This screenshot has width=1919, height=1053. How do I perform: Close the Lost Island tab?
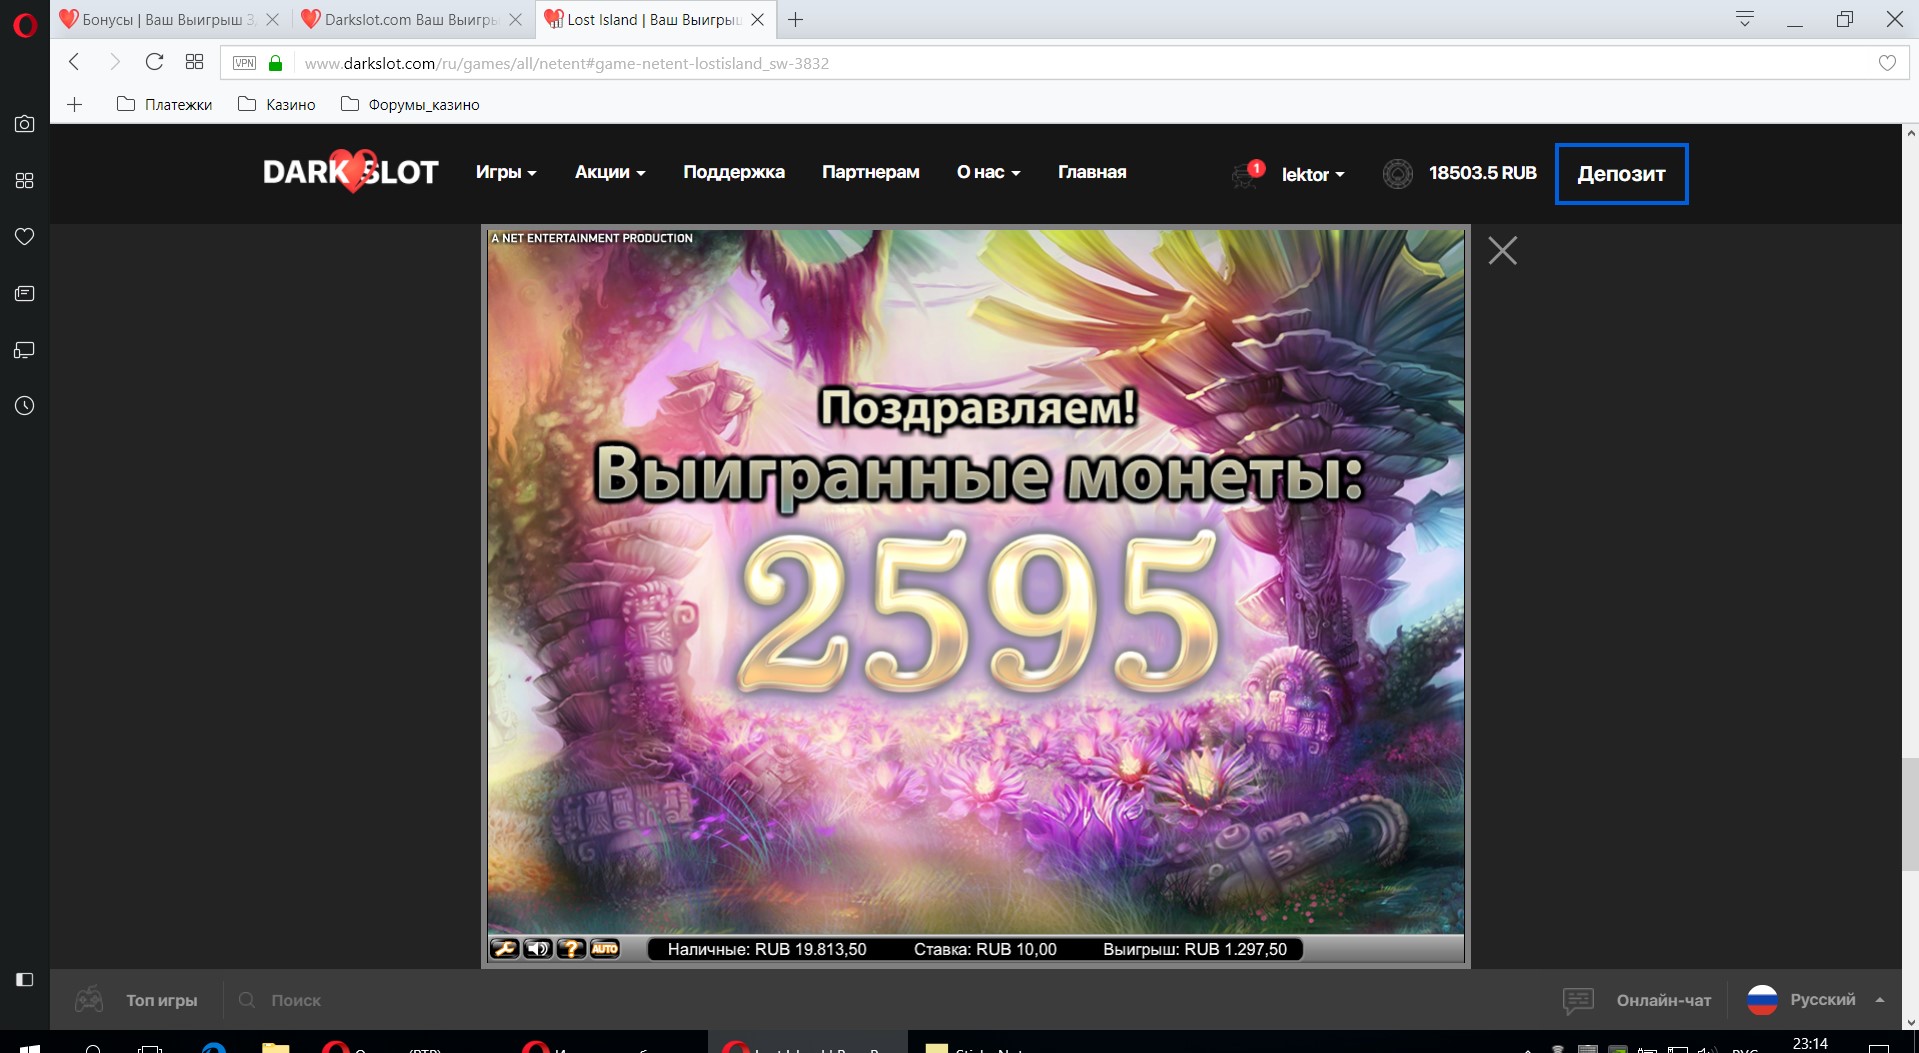757,19
